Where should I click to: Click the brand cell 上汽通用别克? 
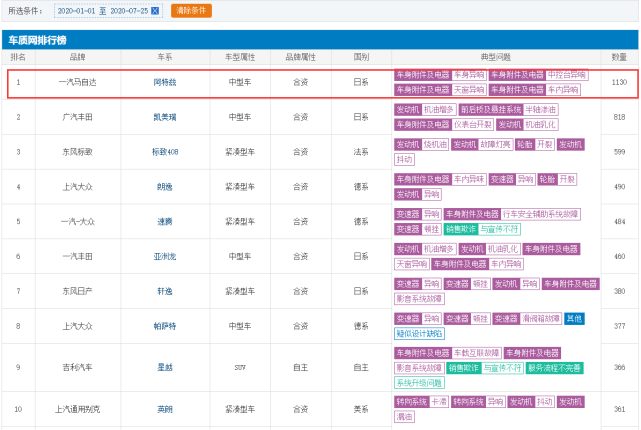coord(78,409)
